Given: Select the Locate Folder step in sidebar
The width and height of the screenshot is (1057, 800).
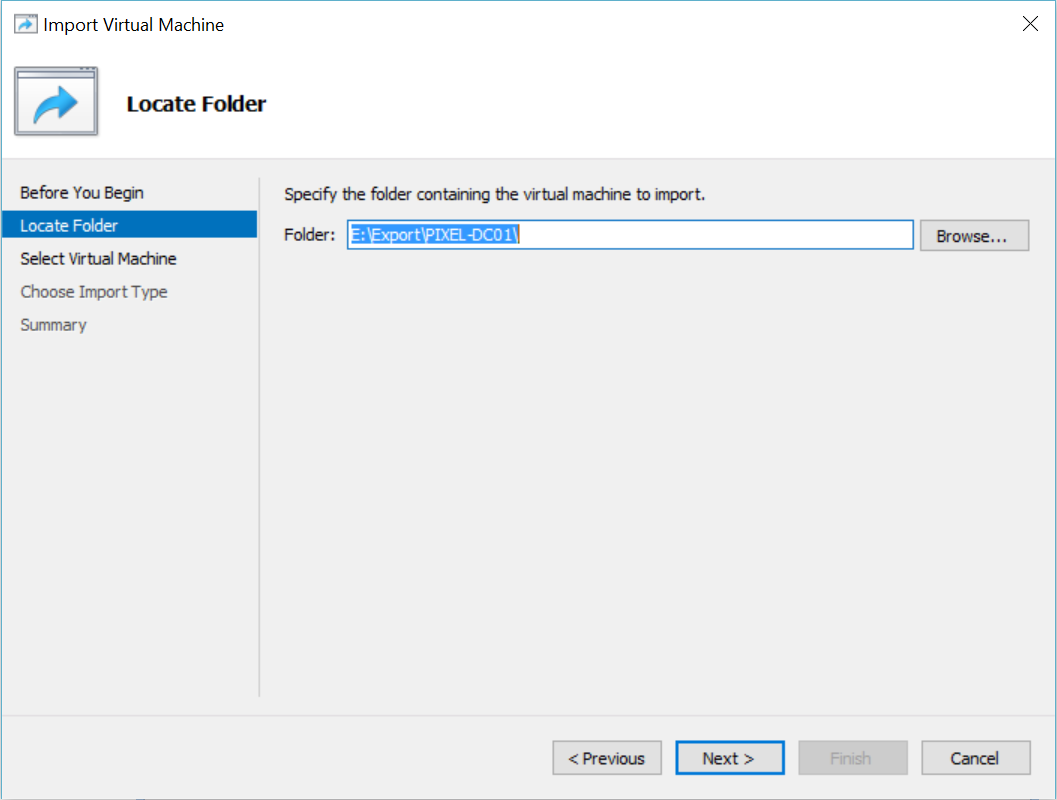Looking at the screenshot, I should tap(69, 226).
